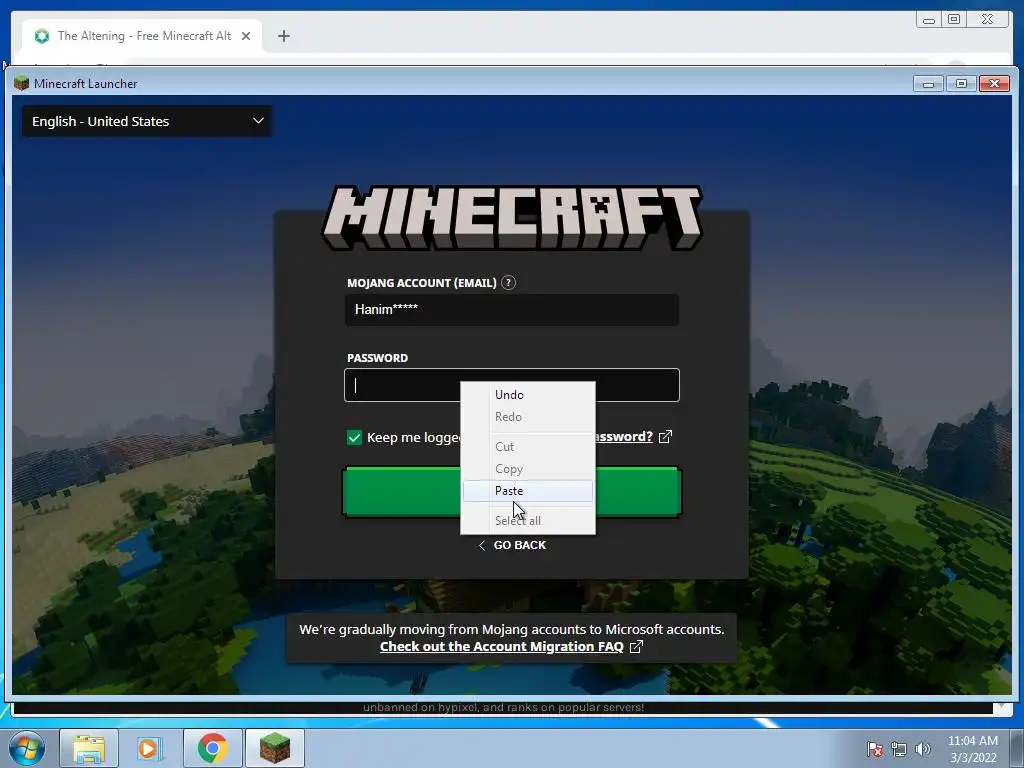Switch to Chrome from the taskbar
Screen dimensions: 1024x768
tap(213, 748)
